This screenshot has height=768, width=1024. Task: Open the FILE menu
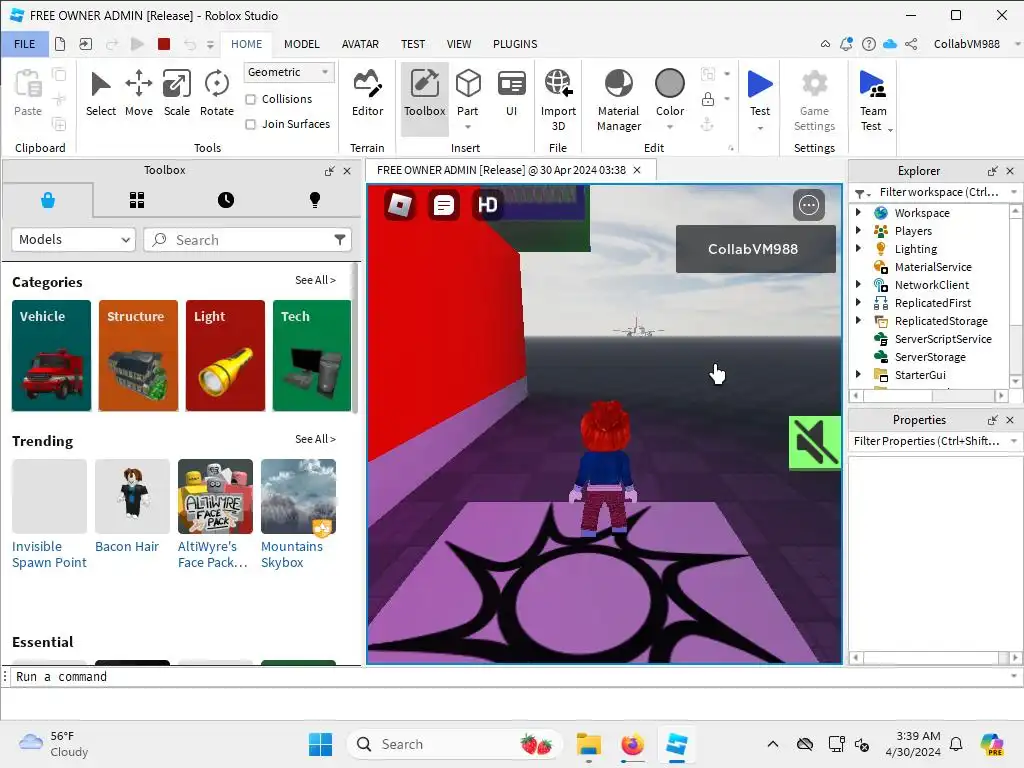click(x=25, y=44)
